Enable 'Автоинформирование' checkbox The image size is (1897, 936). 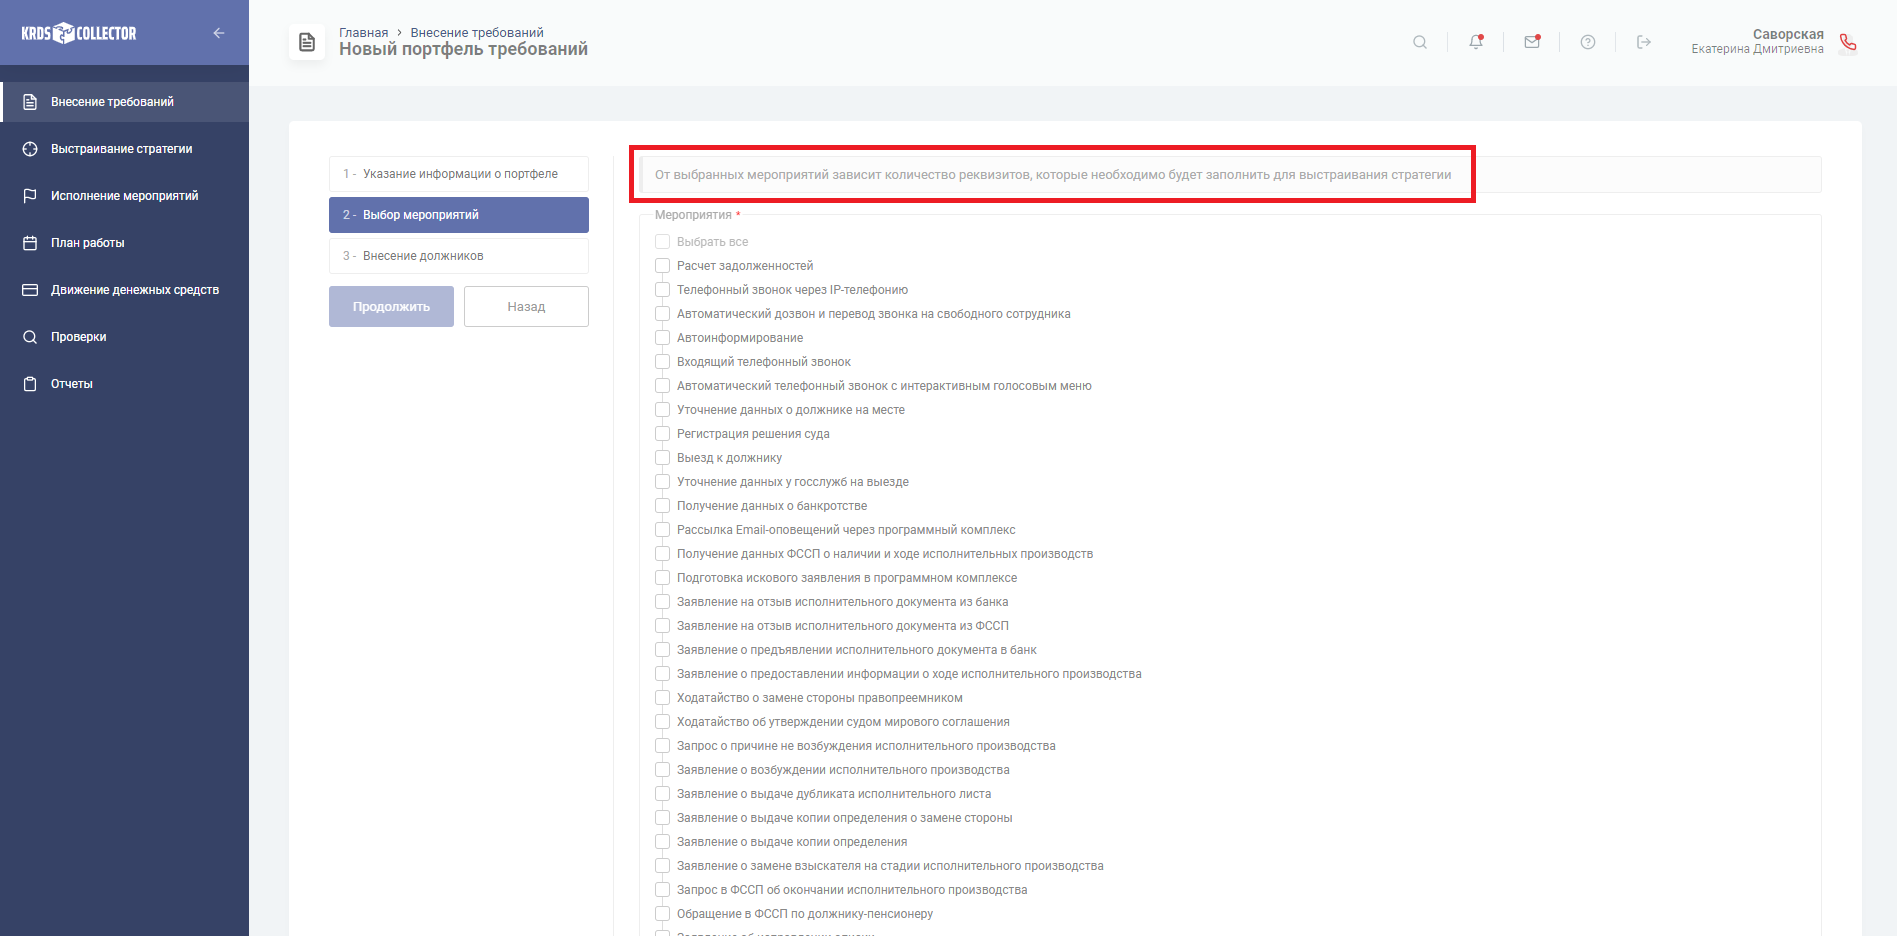pyautogui.click(x=662, y=338)
